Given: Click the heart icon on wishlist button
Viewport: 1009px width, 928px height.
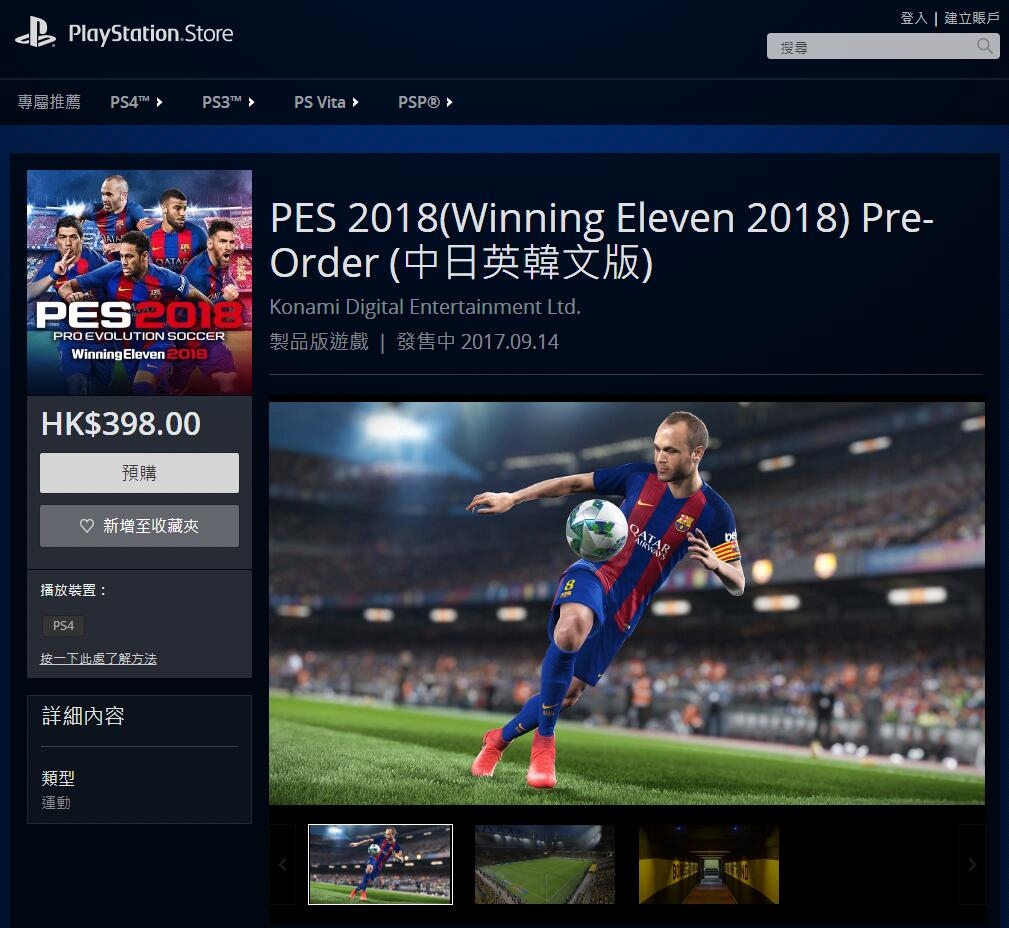Looking at the screenshot, I should coord(87,526).
